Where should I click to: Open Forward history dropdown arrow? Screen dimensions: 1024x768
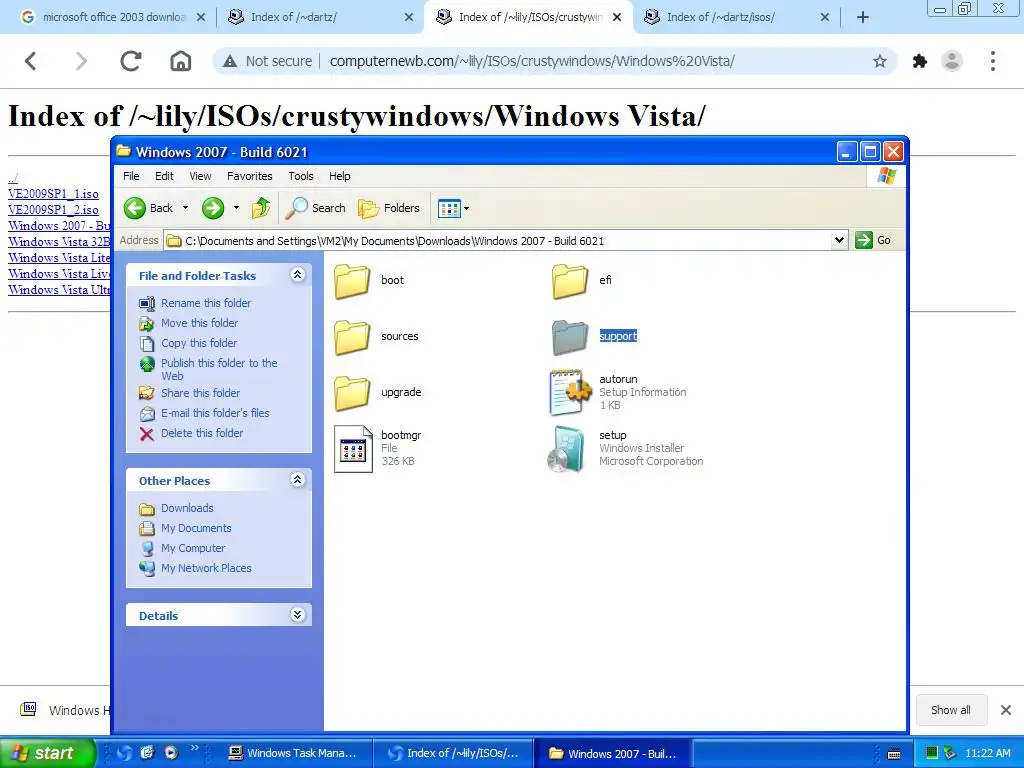click(x=236, y=208)
